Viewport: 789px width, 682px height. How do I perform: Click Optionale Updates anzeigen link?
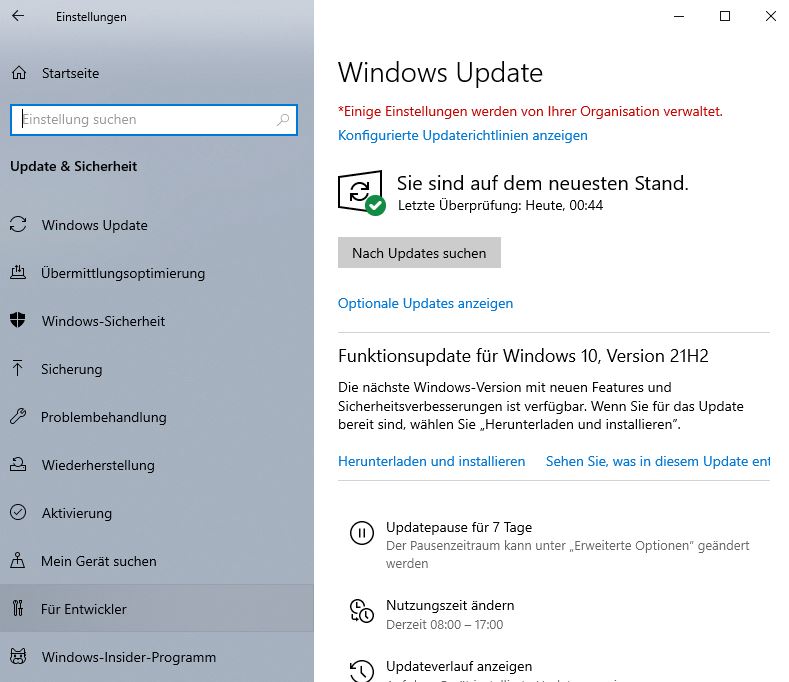[x=425, y=304]
